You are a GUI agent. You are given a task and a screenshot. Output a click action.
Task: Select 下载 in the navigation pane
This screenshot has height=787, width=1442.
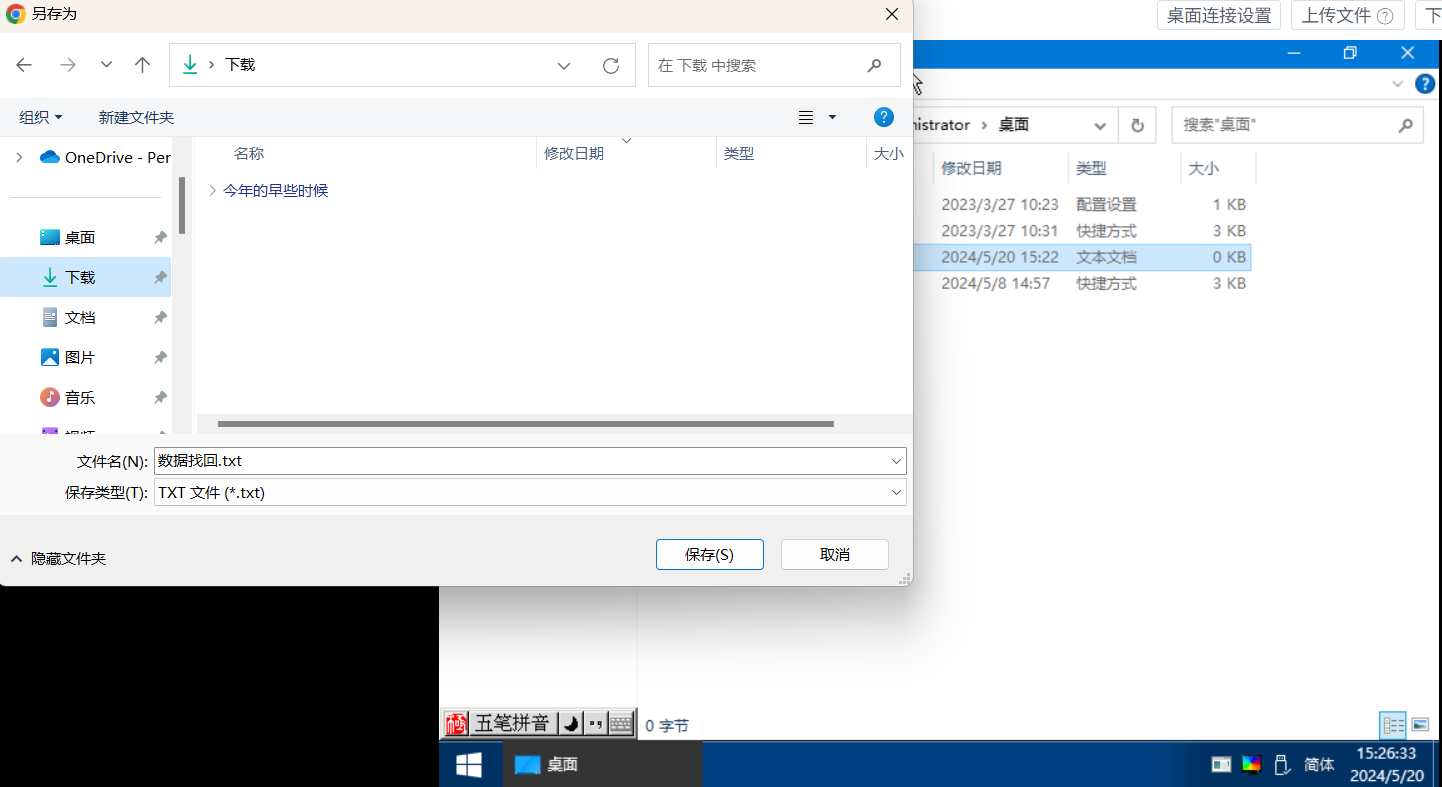pyautogui.click(x=80, y=277)
